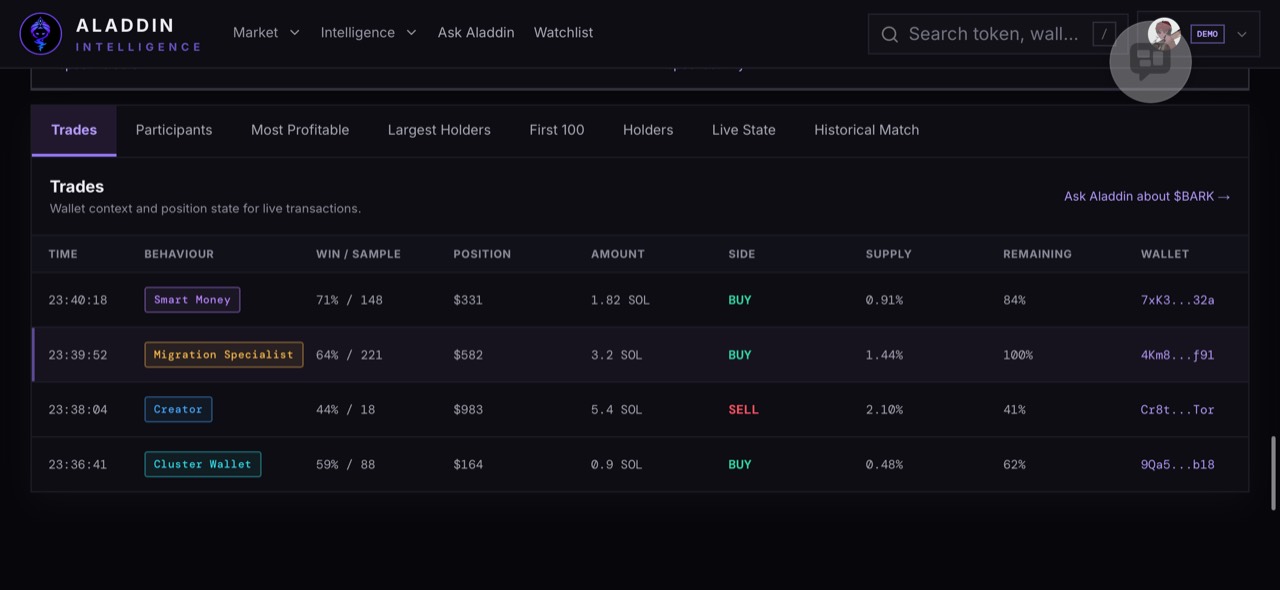Screen dimensions: 1280x590
Task: Focus the Search token, wallet input field
Action: coord(993,34)
